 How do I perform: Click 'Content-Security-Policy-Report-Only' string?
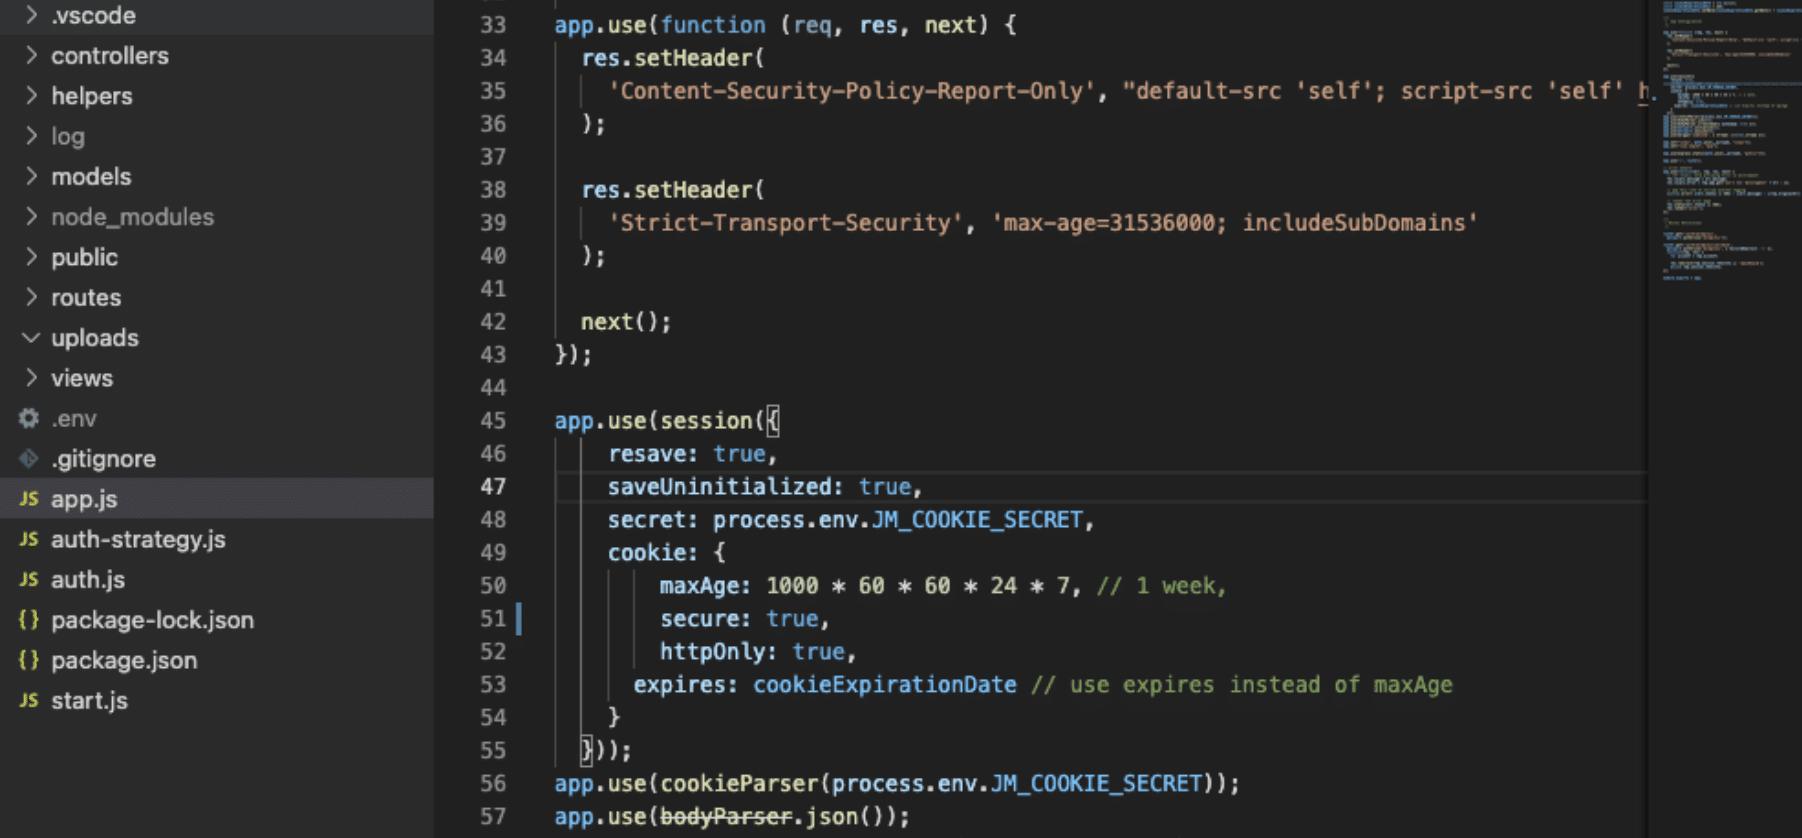click(852, 91)
